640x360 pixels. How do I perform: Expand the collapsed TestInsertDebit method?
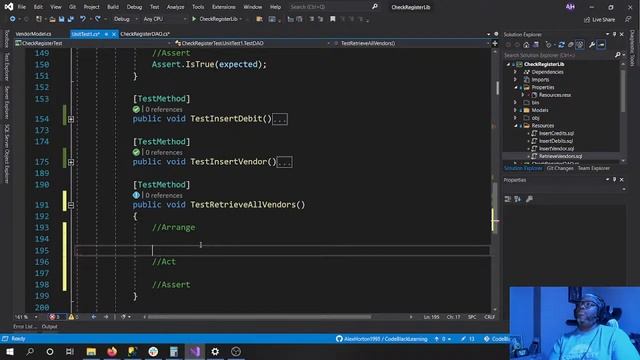(71, 119)
